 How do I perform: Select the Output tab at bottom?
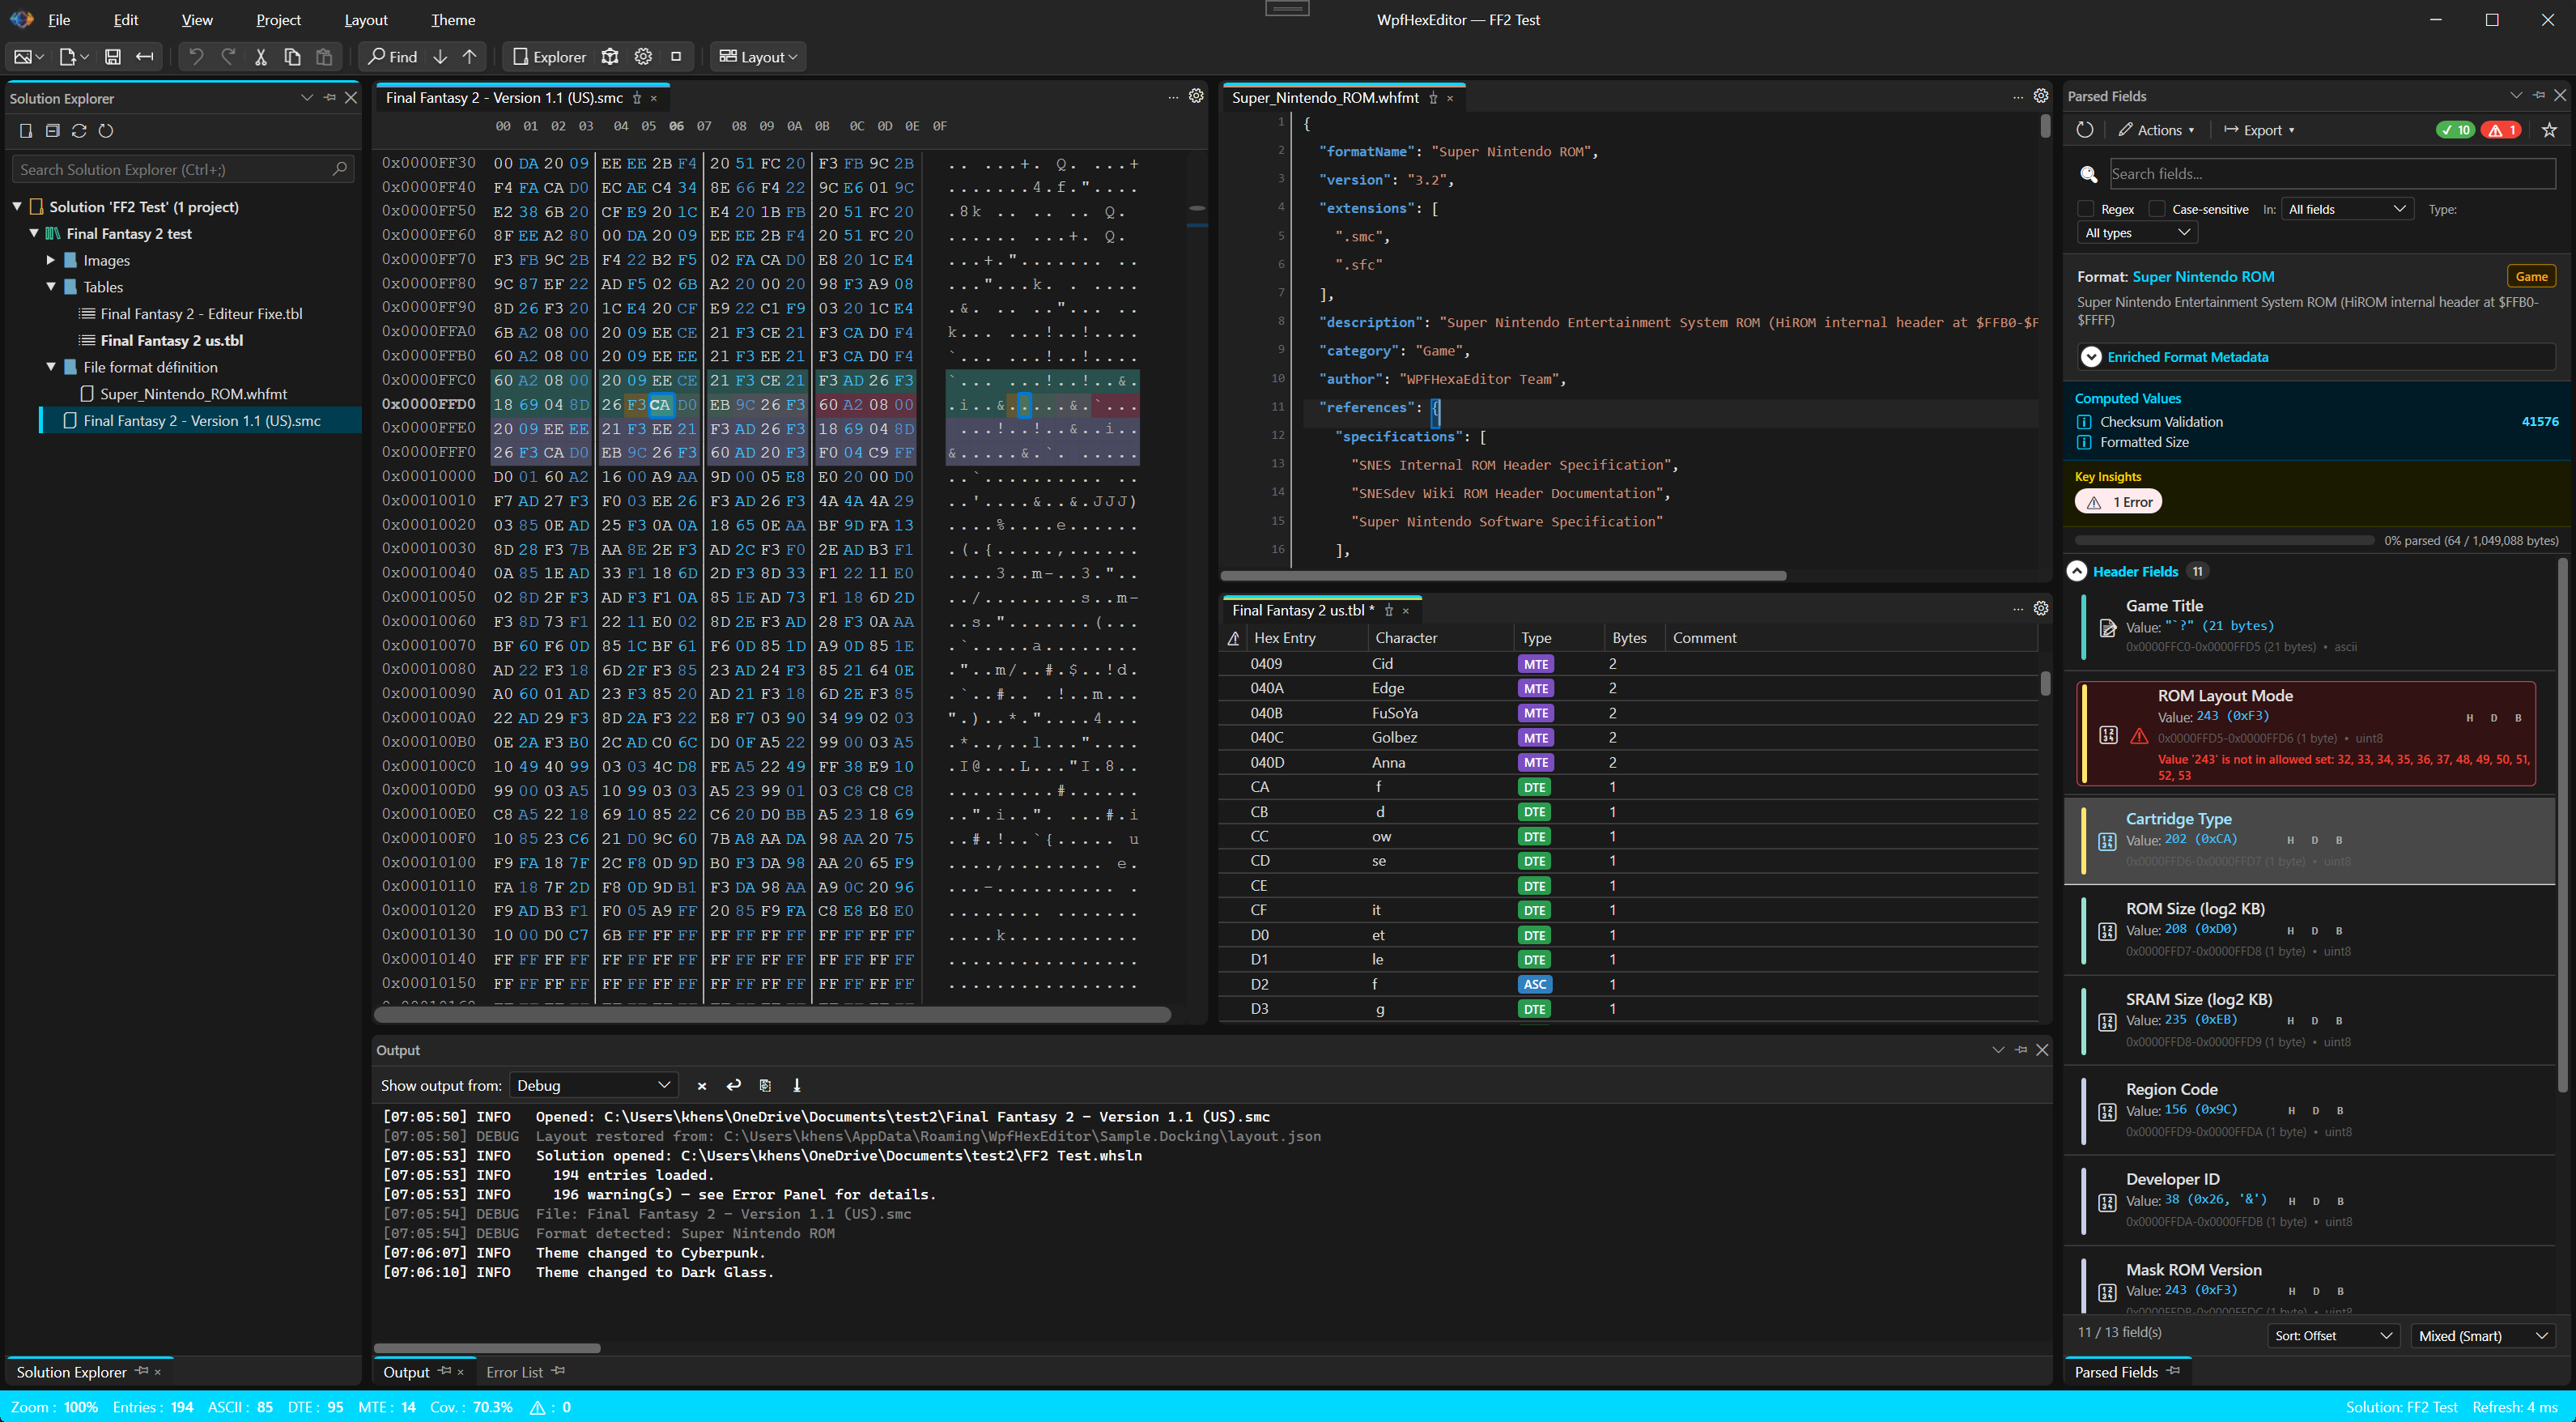coord(406,1372)
